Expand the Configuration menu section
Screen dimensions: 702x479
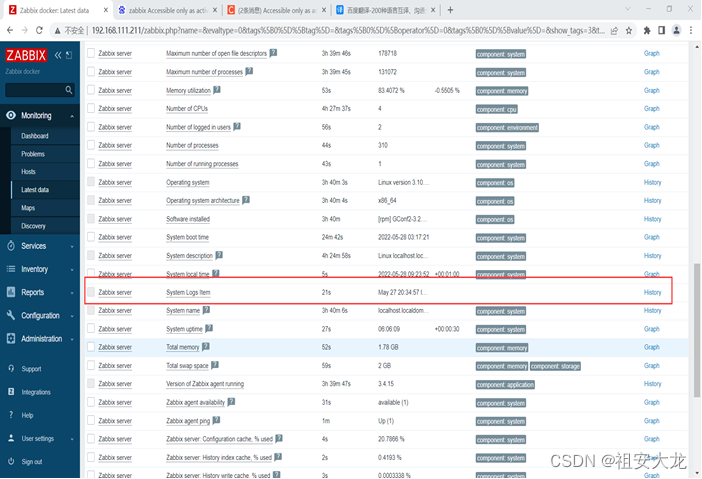pyautogui.click(x=72, y=316)
